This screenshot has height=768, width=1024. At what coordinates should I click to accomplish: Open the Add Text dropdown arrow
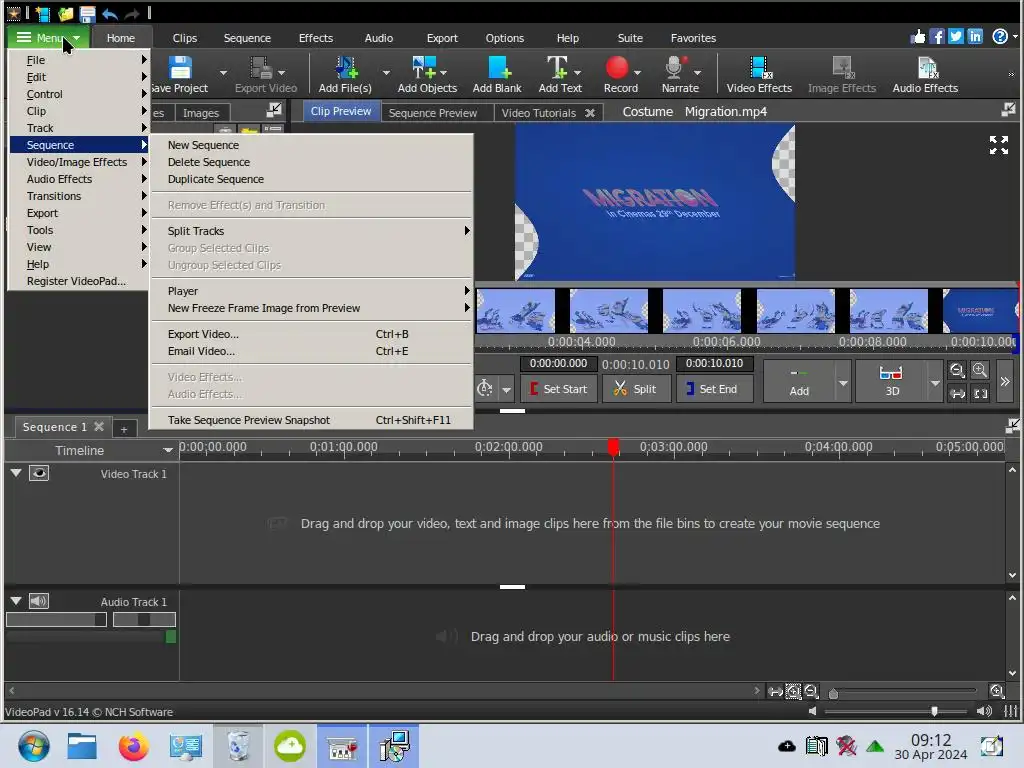tap(577, 72)
